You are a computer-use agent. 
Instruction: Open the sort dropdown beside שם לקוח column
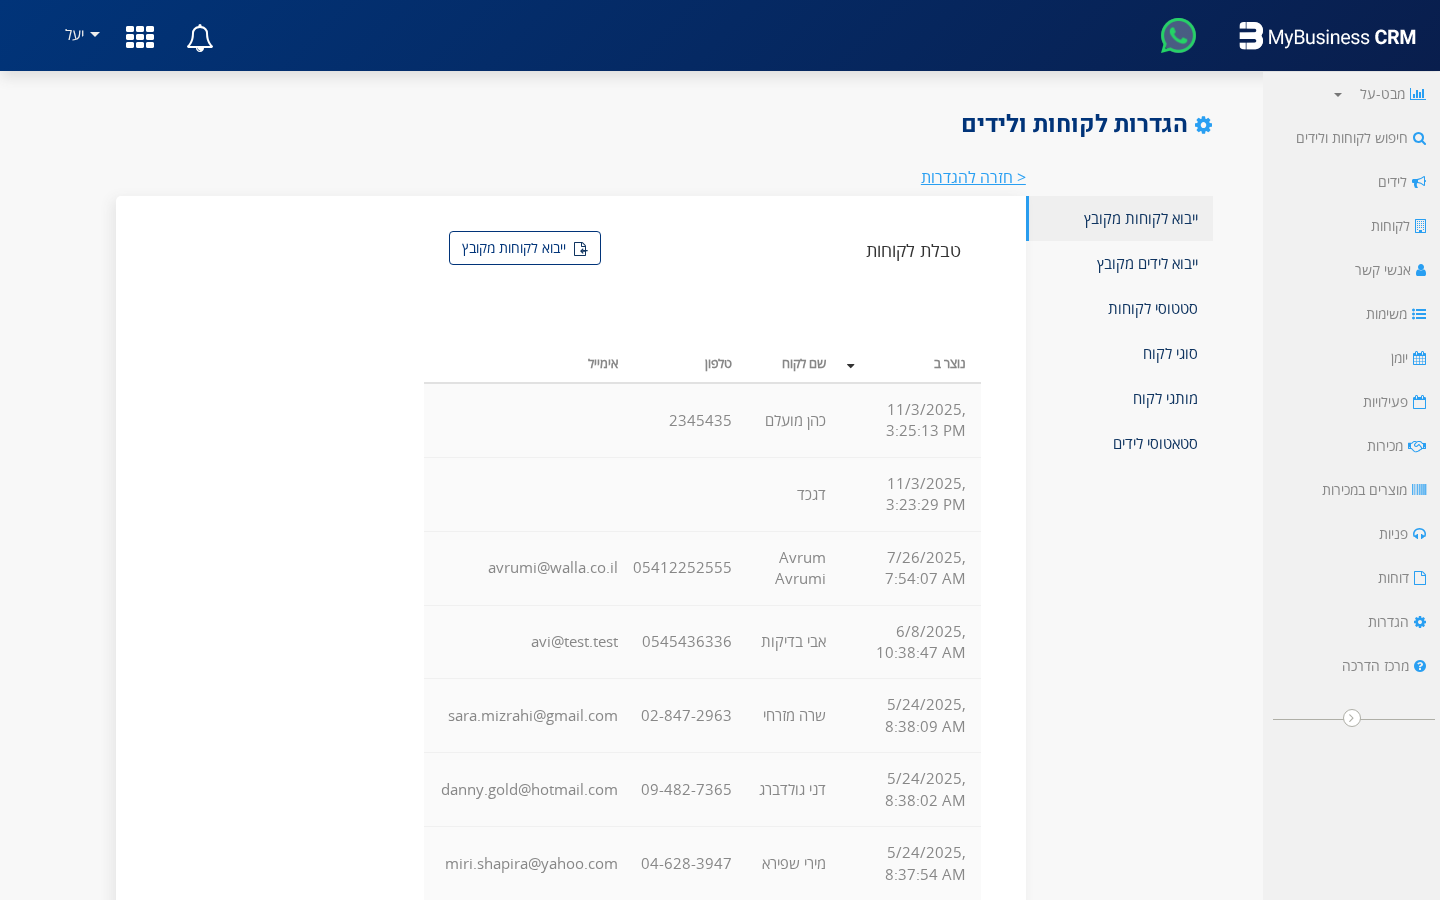point(850,366)
